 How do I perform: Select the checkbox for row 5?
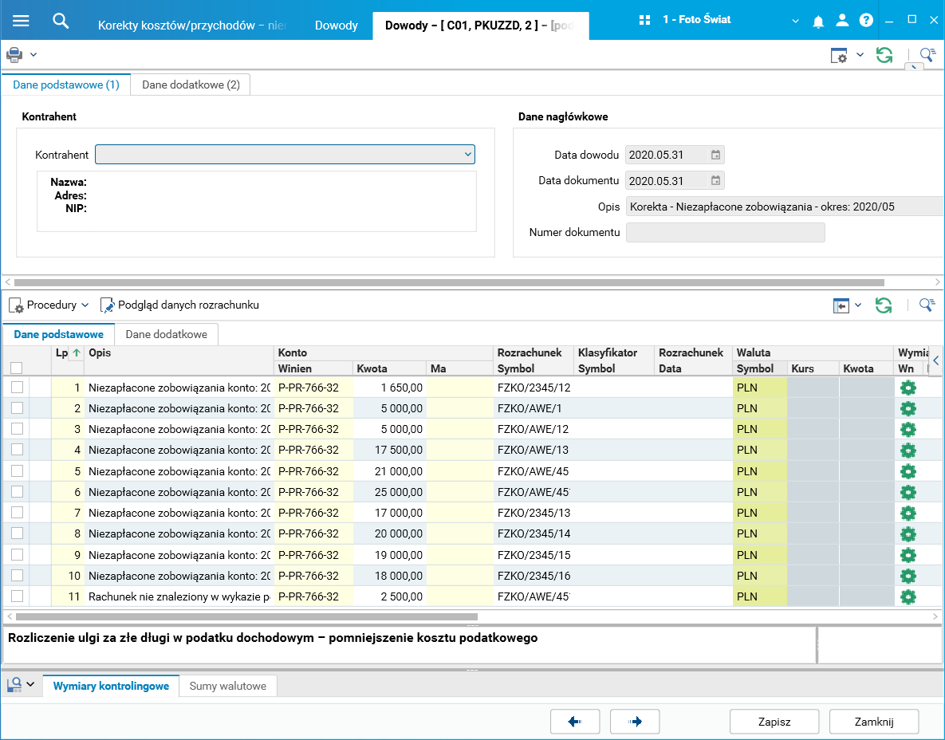point(17,471)
